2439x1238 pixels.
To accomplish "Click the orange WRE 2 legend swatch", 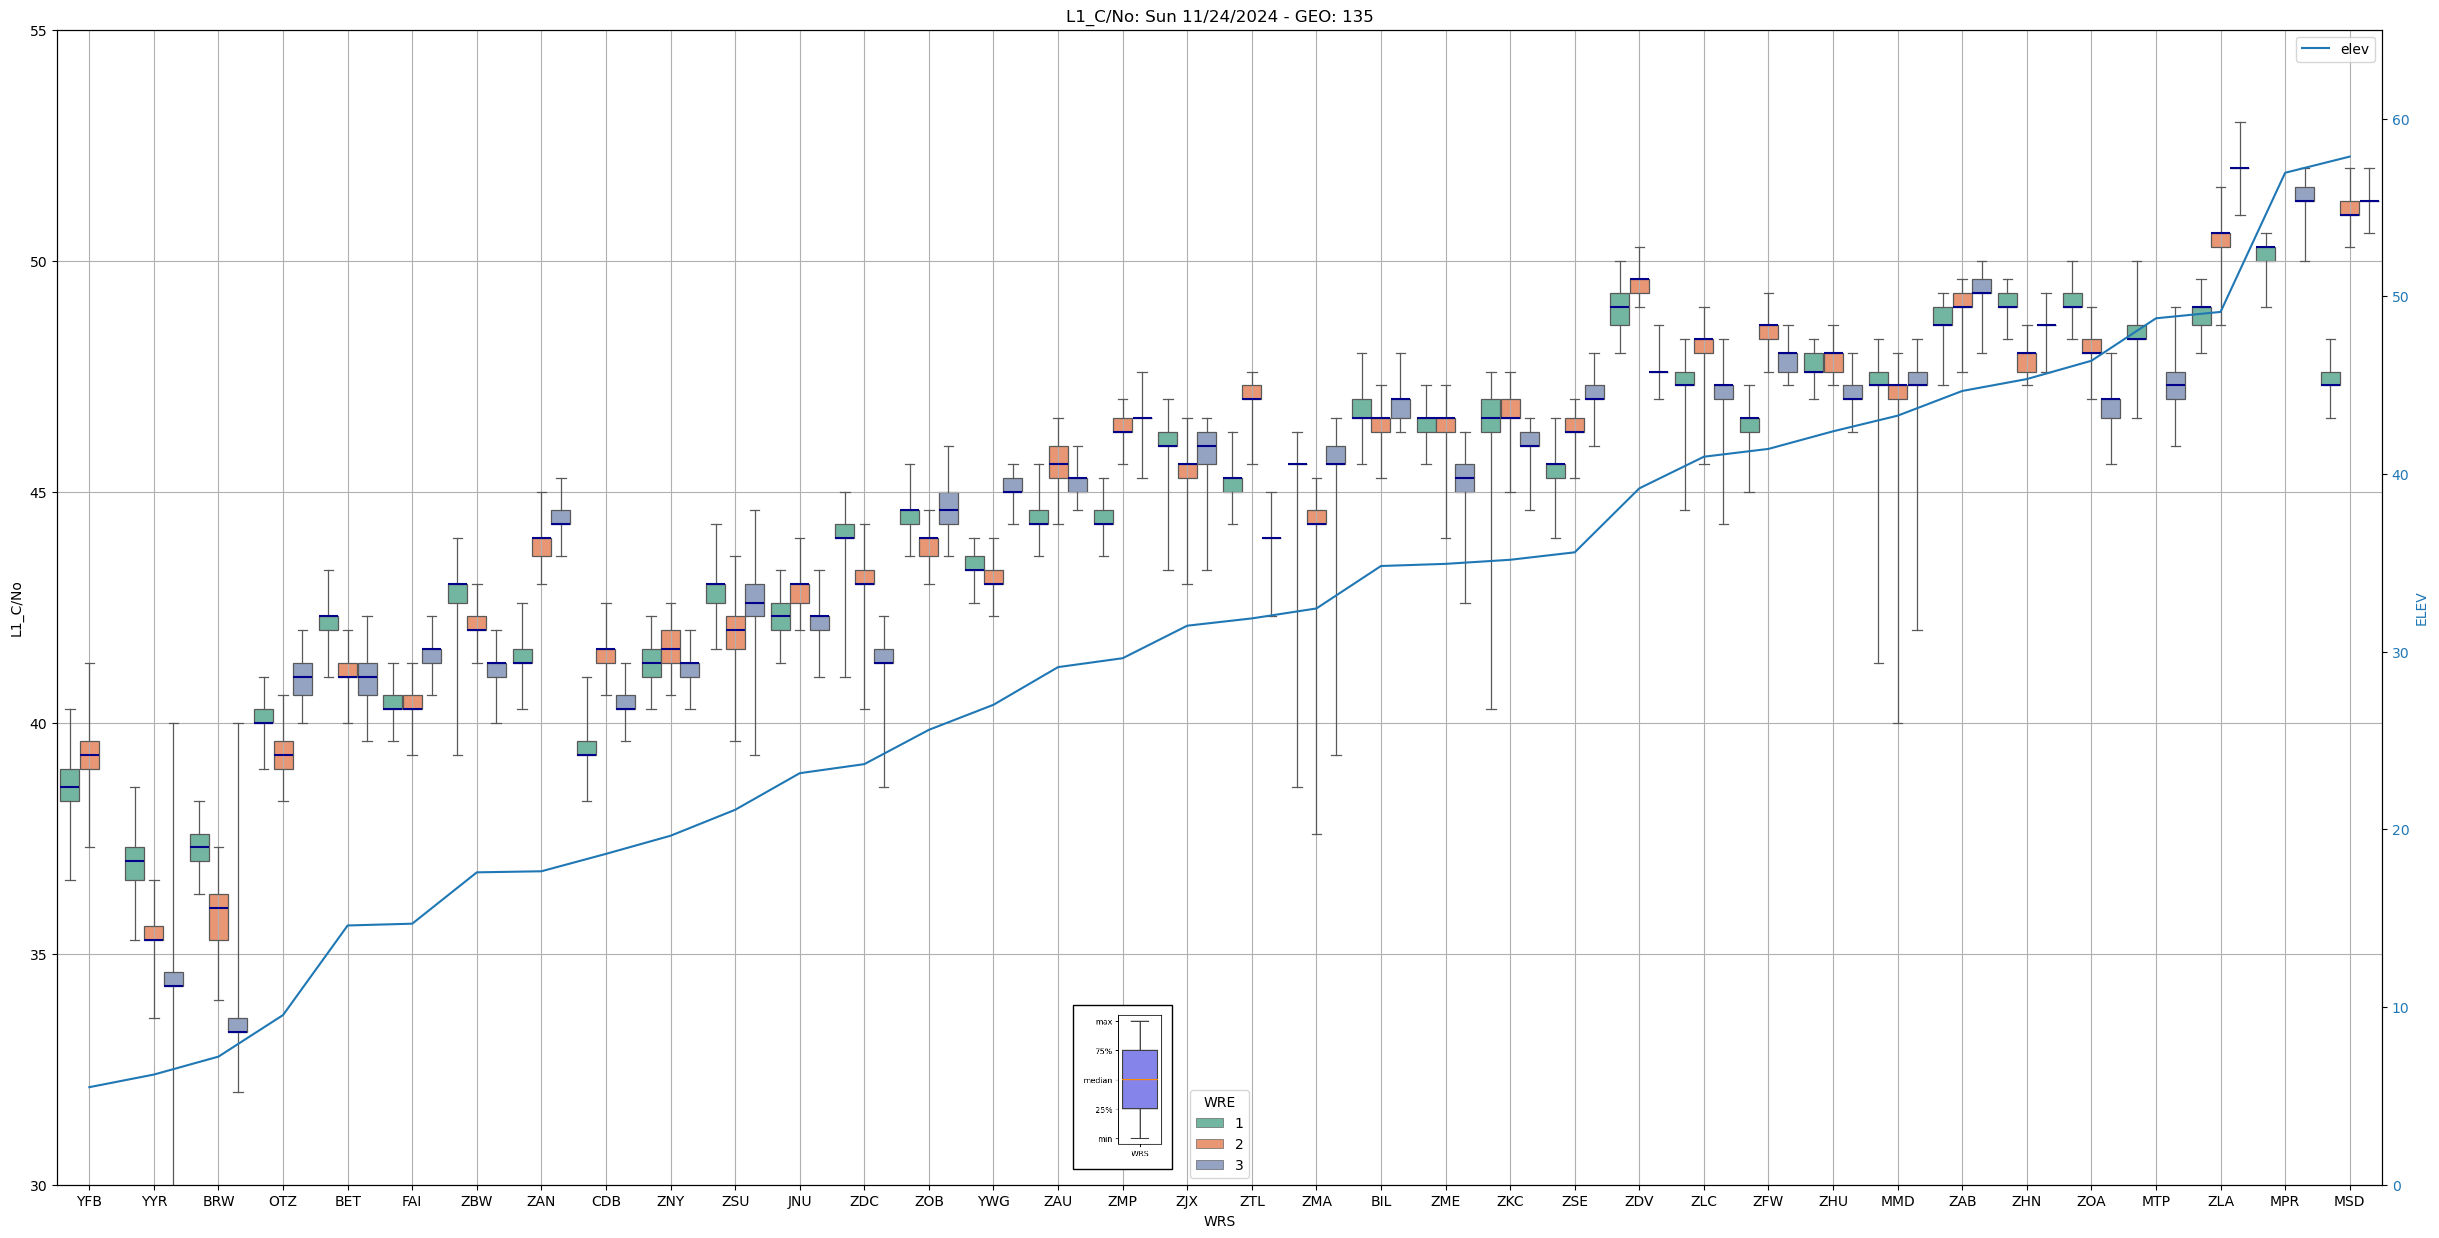I will pos(1209,1144).
